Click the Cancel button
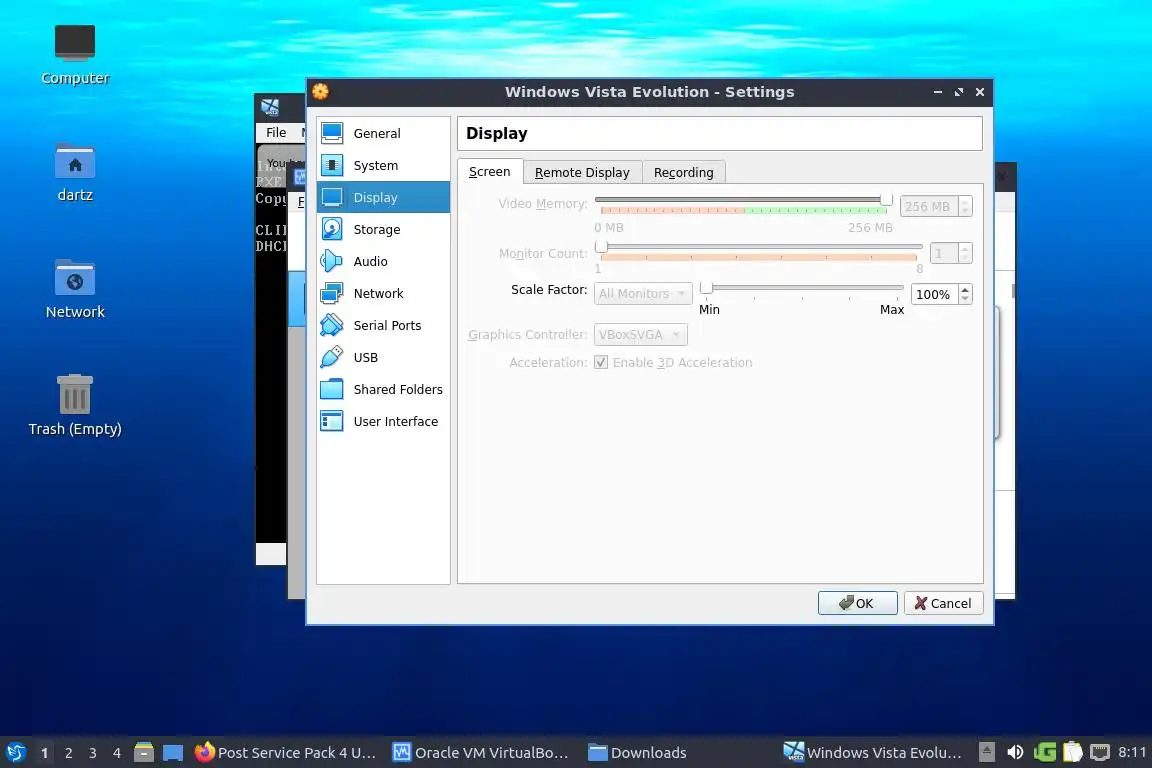 point(943,603)
